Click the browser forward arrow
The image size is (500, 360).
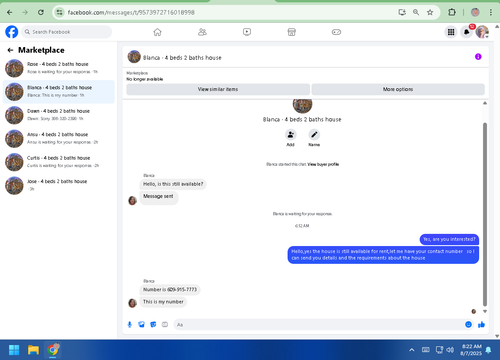tap(25, 12)
